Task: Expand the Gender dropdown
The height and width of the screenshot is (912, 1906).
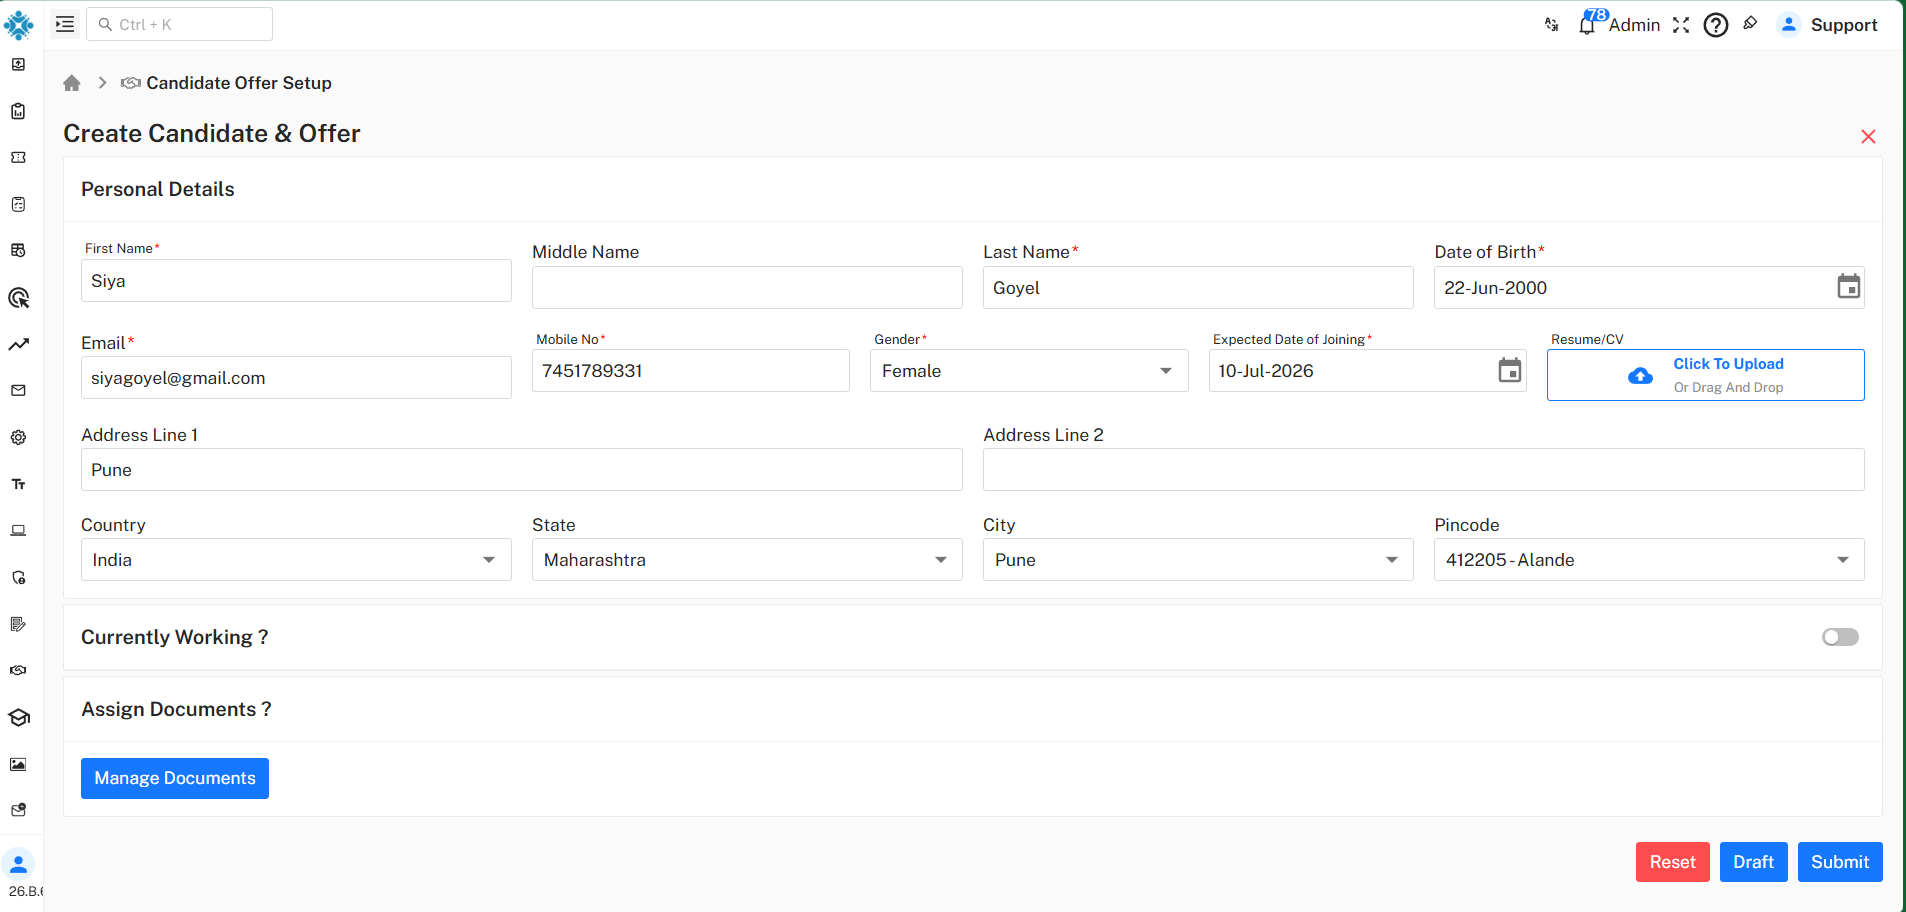Action: [x=1029, y=371]
